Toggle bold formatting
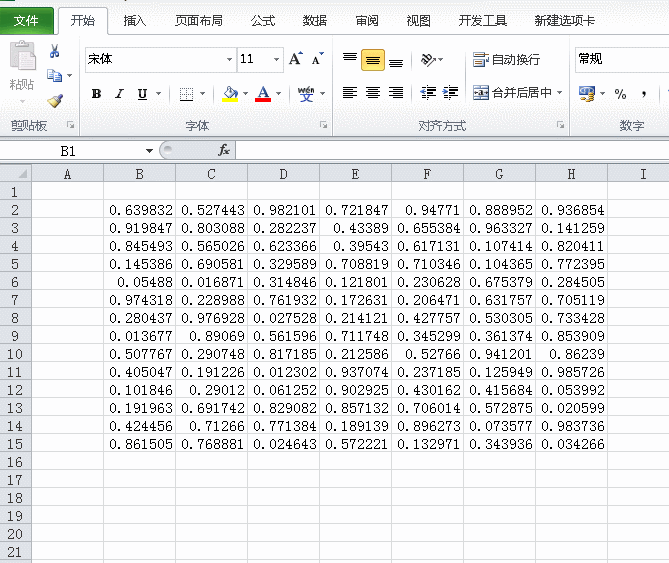The width and height of the screenshot is (669, 563). [96, 93]
